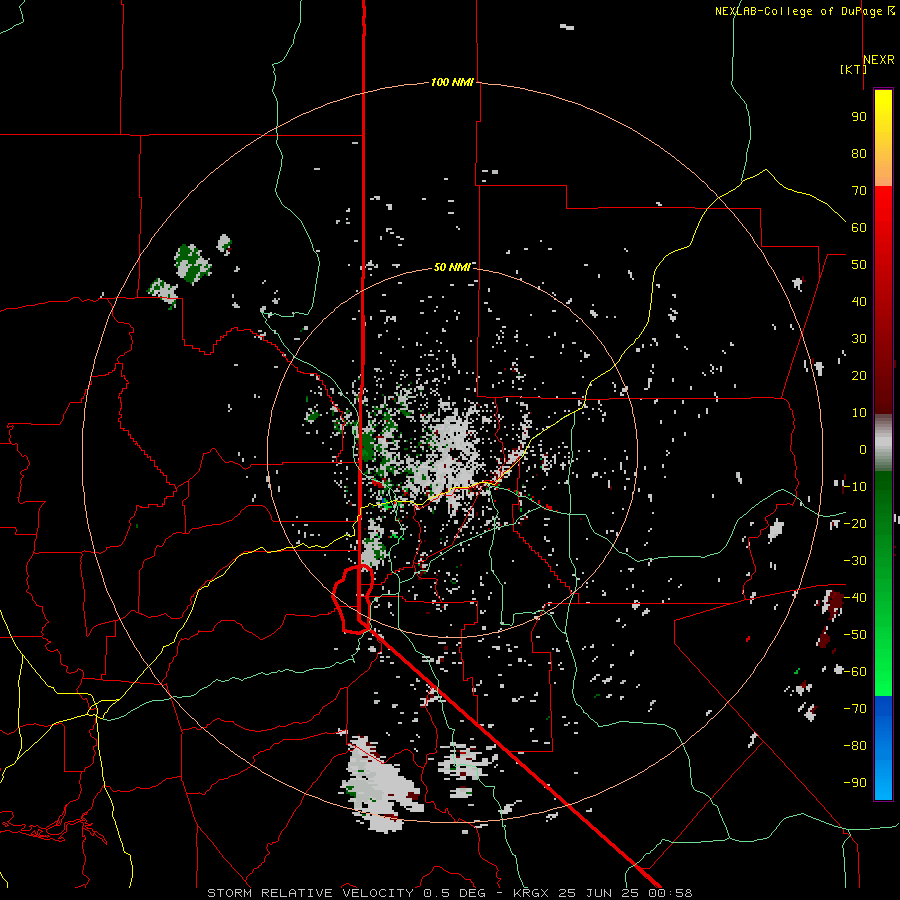Click the bright green segment of color bar
The image size is (900, 900).
click(883, 649)
